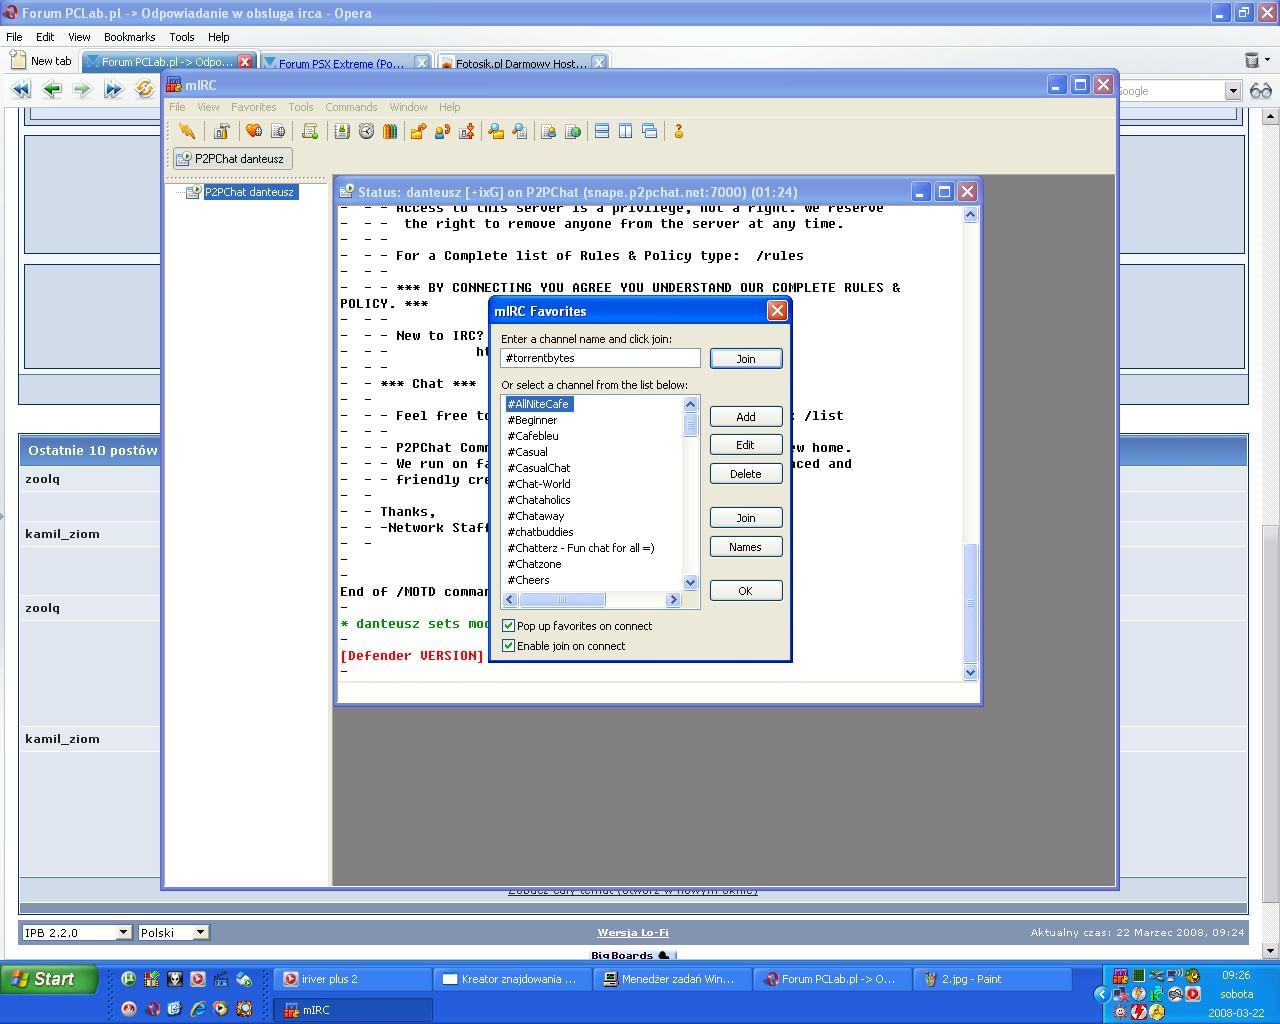This screenshot has width=1280, height=1024.
Task: Open iriver plus 2 taskbar button
Action: pos(353,979)
